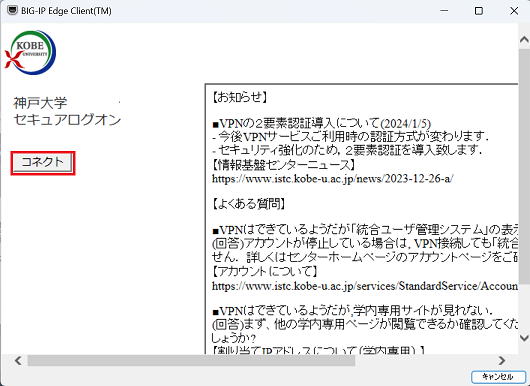Viewport: 530px width, 386px height.
Task: Click the Kobe University logo
Action: click(30, 52)
